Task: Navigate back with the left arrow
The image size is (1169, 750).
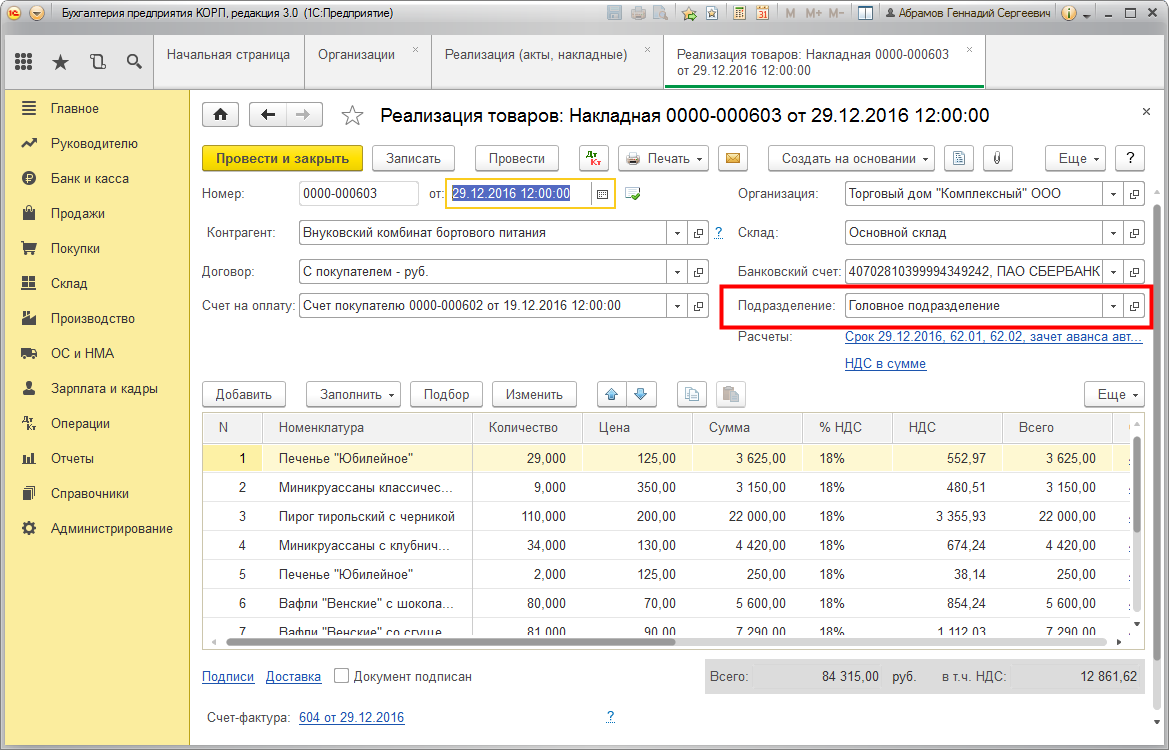Action: coord(268,115)
